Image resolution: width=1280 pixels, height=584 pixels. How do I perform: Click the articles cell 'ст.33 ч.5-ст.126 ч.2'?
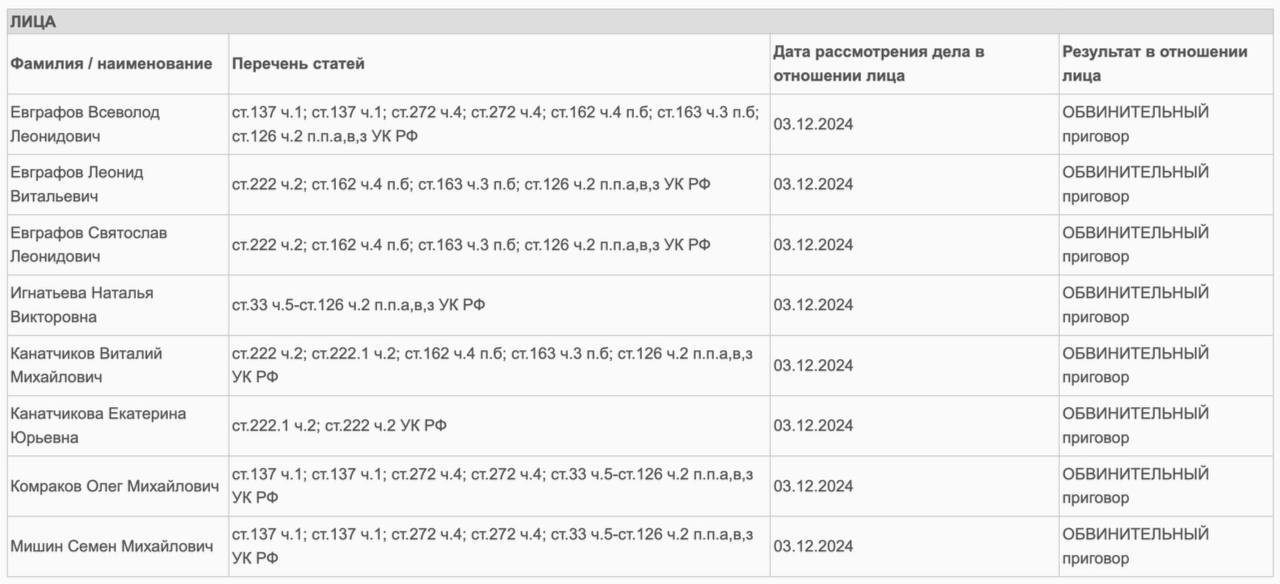(358, 305)
